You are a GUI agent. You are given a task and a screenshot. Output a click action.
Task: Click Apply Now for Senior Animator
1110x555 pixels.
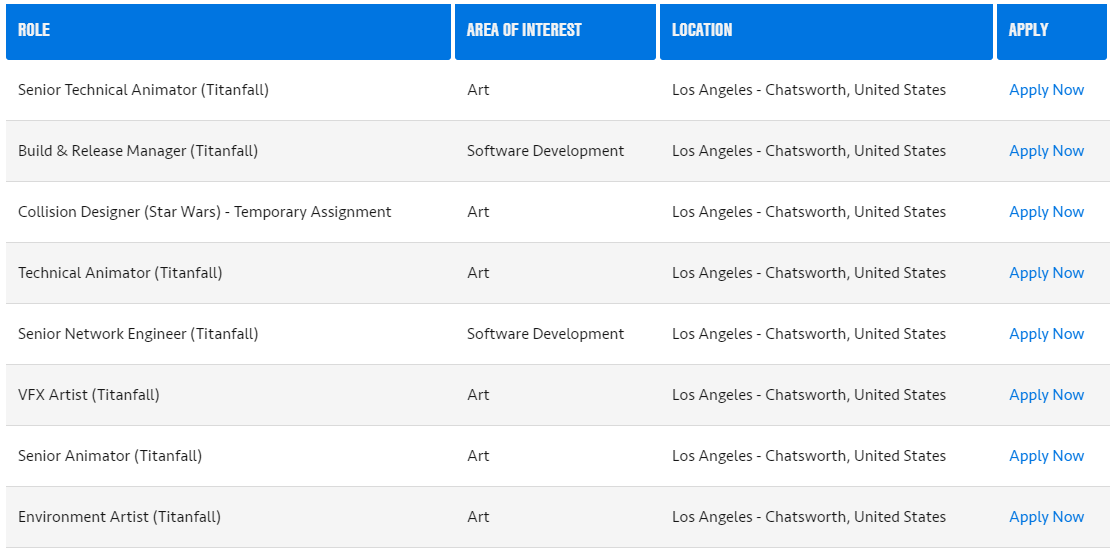click(1046, 456)
